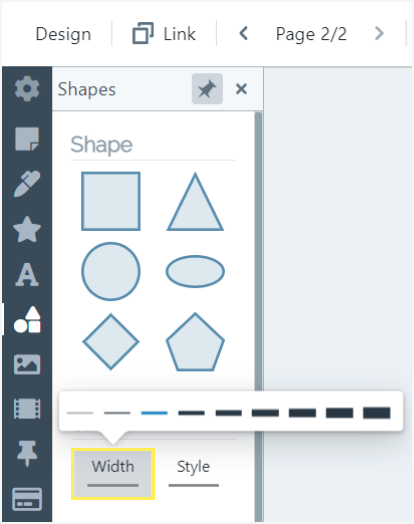Click the Link button

[164, 33]
